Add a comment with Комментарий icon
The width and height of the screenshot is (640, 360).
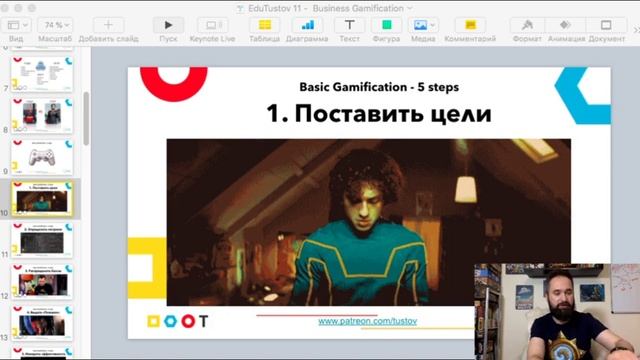470,25
